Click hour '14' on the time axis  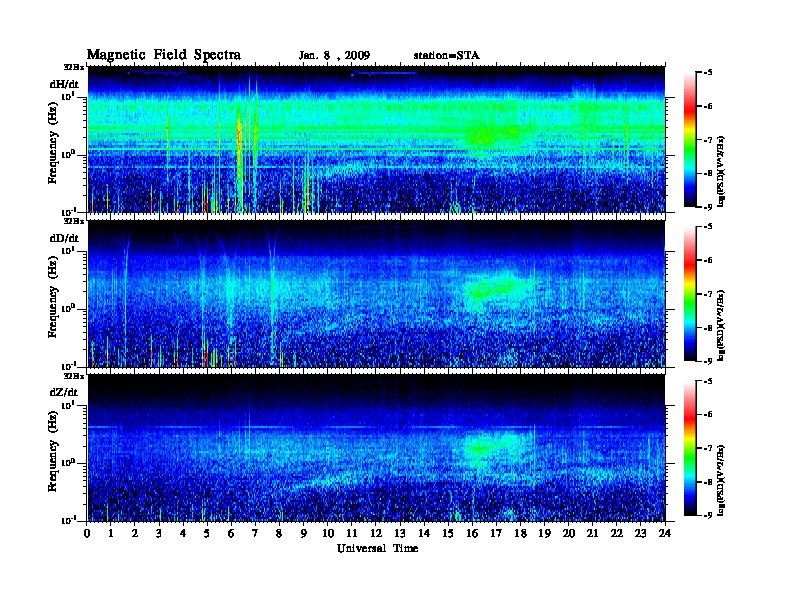tap(424, 533)
